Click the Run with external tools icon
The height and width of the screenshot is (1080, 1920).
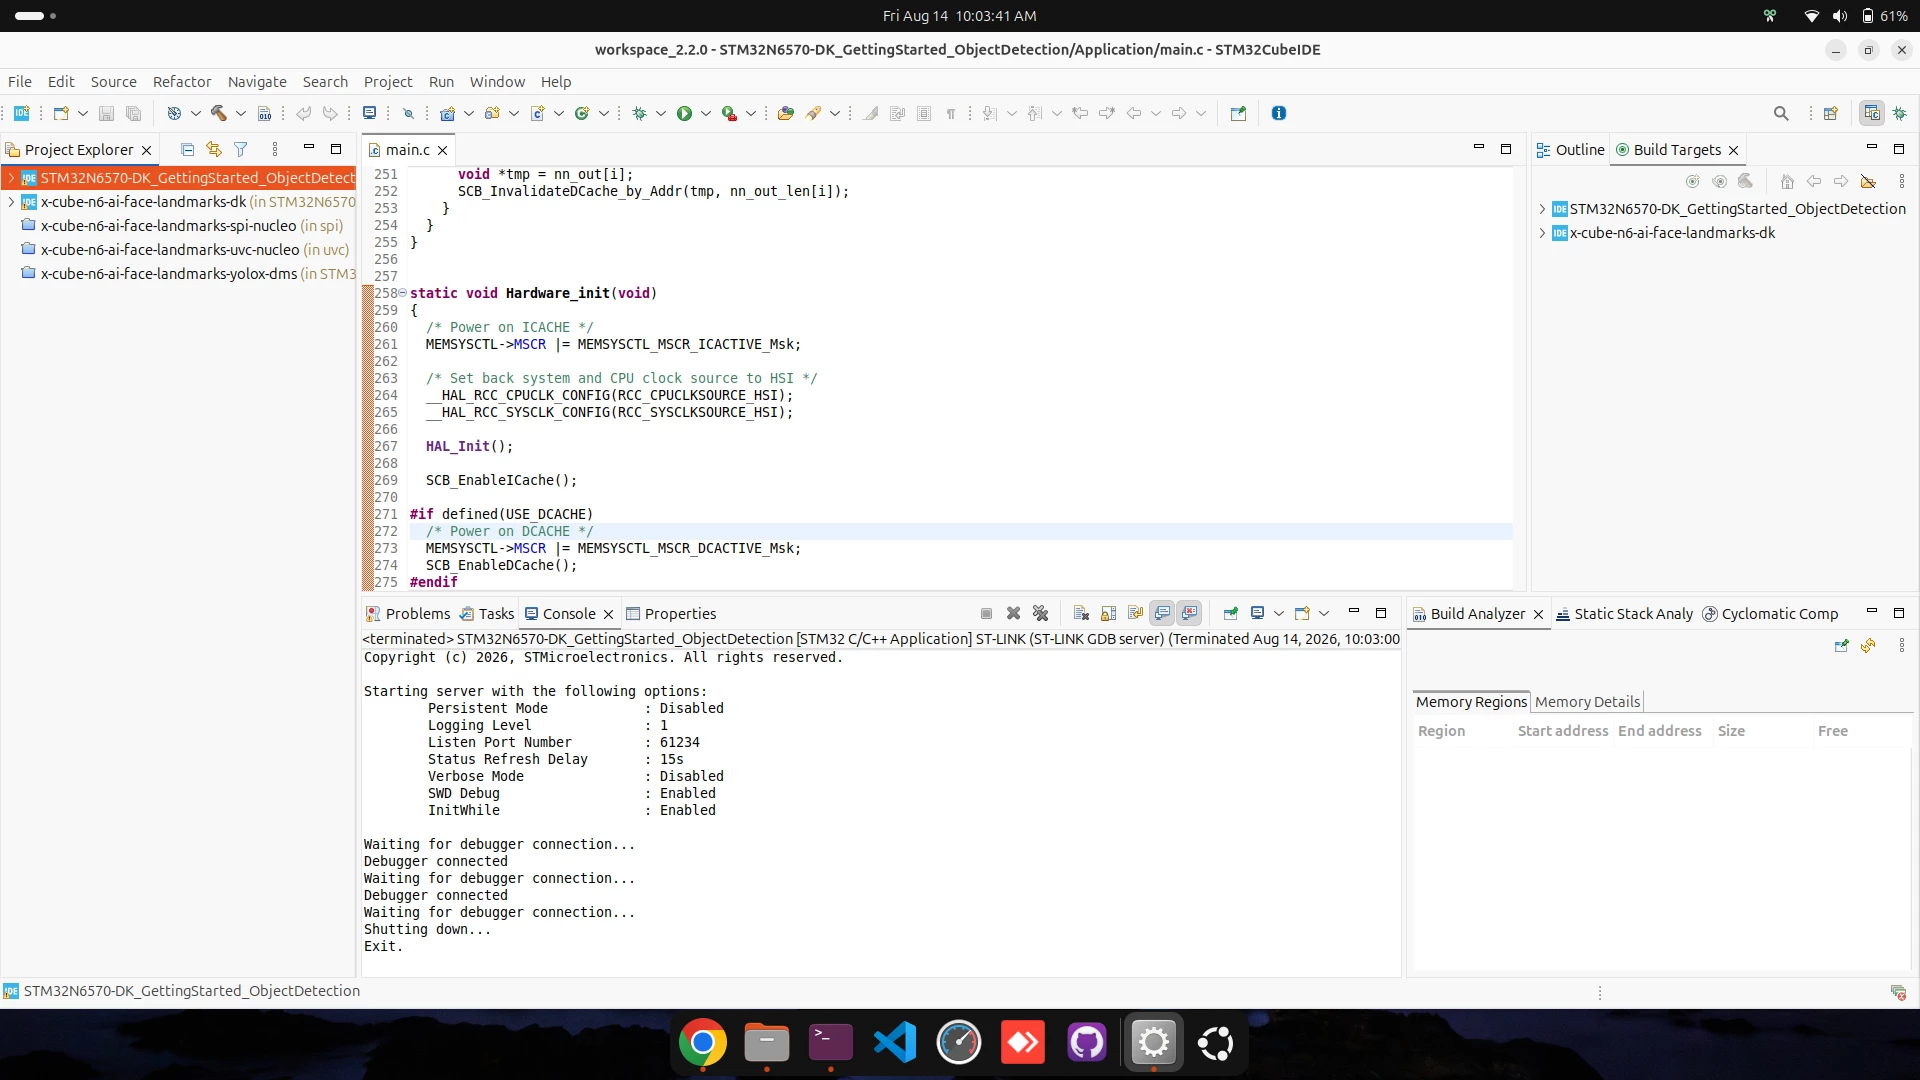coord(729,113)
